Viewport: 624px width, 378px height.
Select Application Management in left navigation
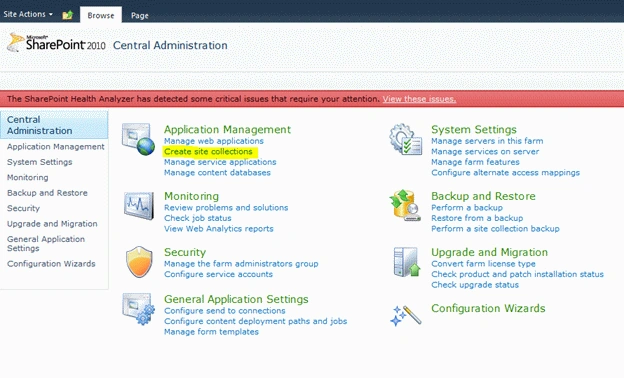[x=56, y=146]
